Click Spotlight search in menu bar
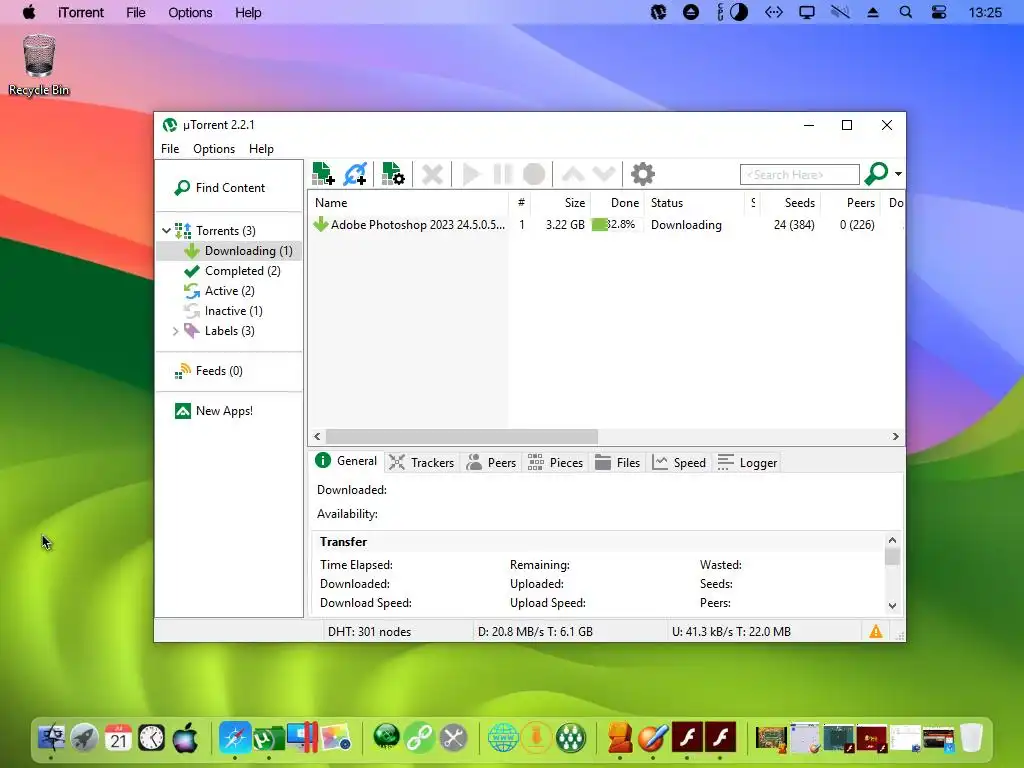This screenshot has width=1024, height=768. click(x=905, y=12)
